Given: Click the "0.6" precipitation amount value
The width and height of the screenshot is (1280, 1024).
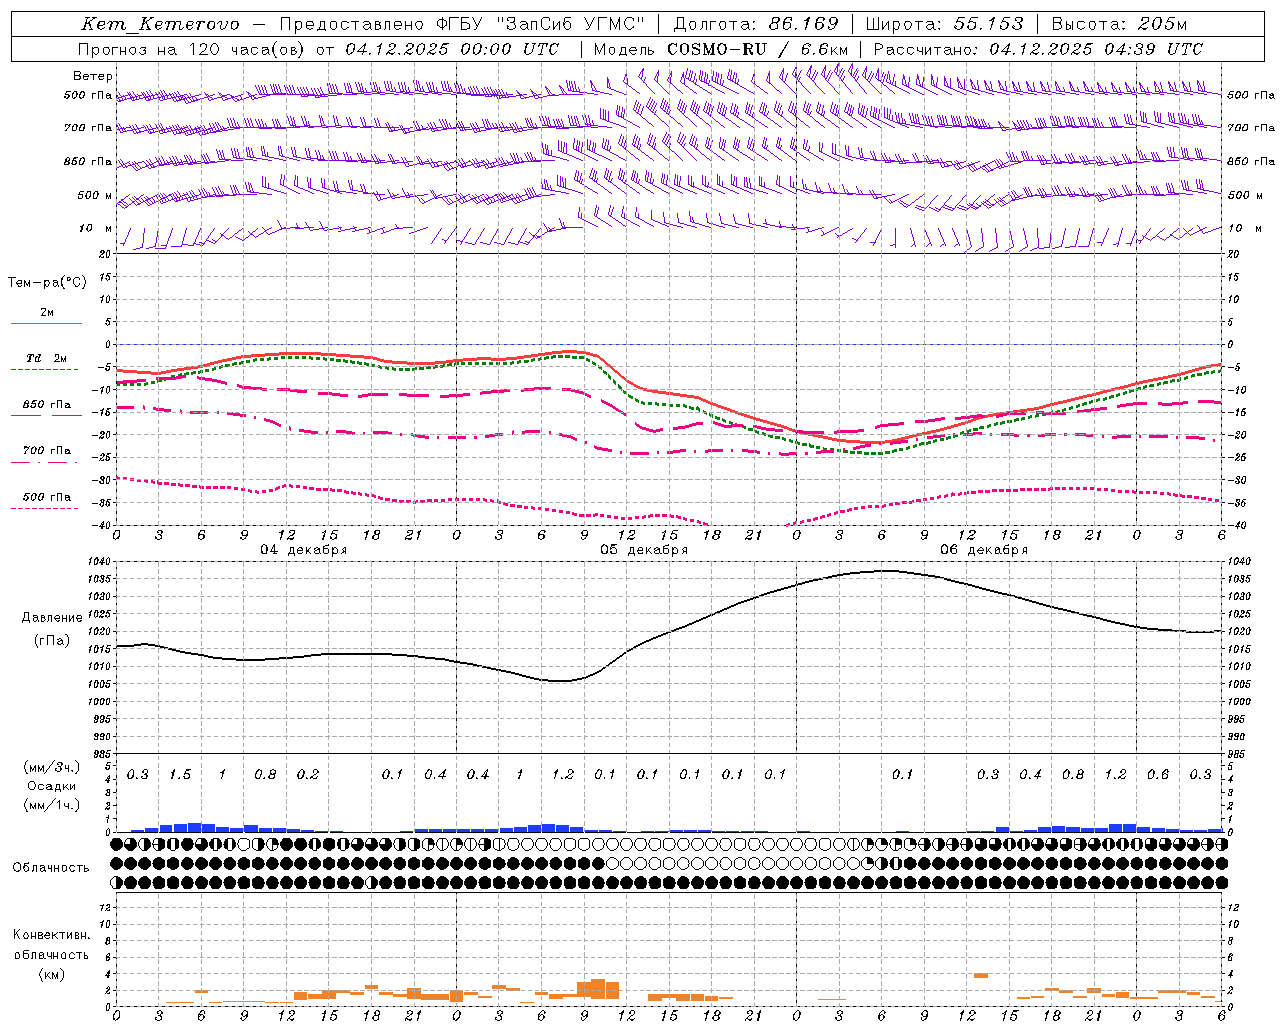Looking at the screenshot, I should (1158, 775).
